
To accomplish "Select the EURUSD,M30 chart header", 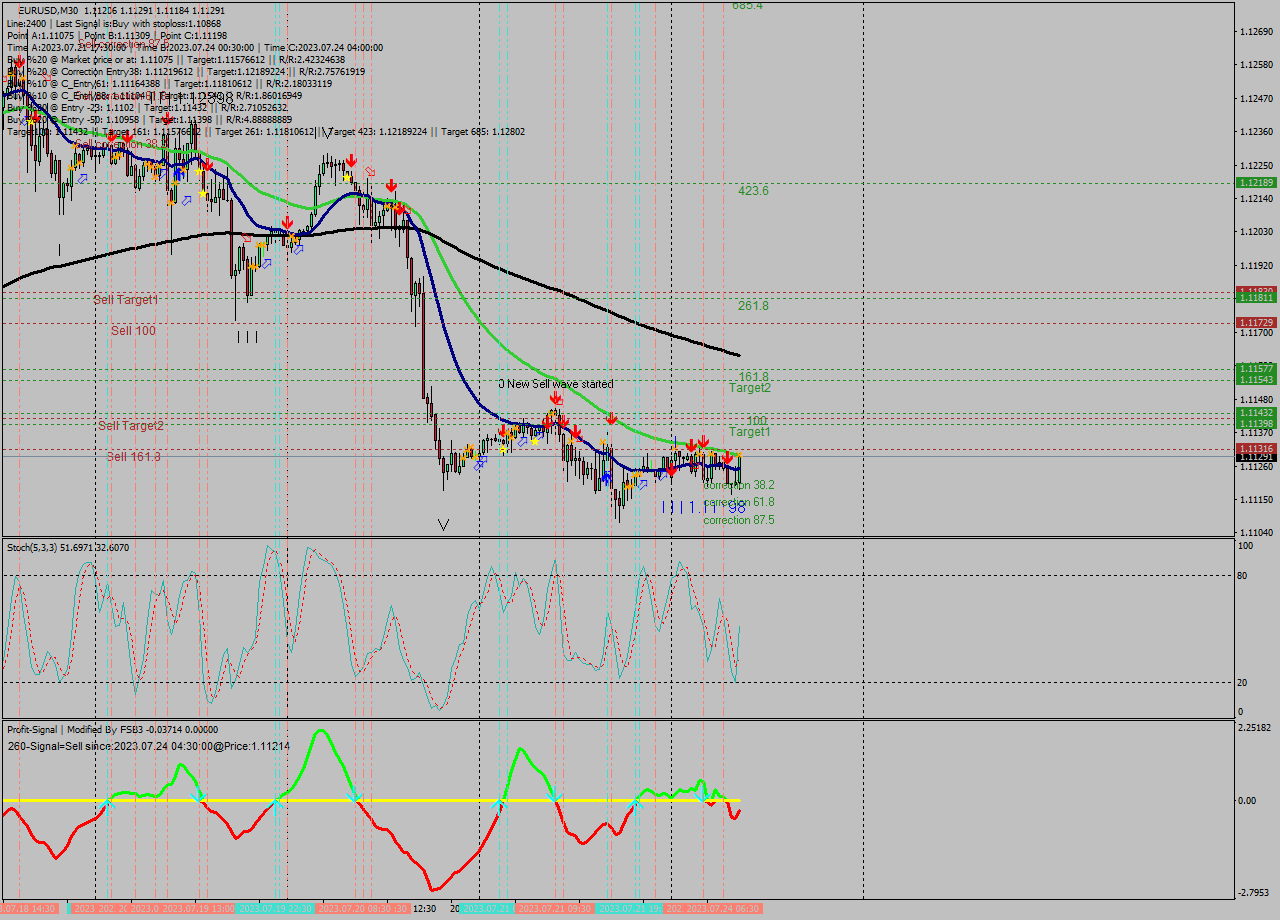I will click(35, 8).
